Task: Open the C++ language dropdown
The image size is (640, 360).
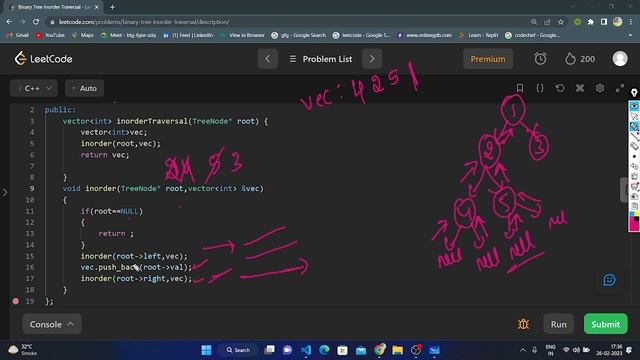Action: click(x=34, y=88)
